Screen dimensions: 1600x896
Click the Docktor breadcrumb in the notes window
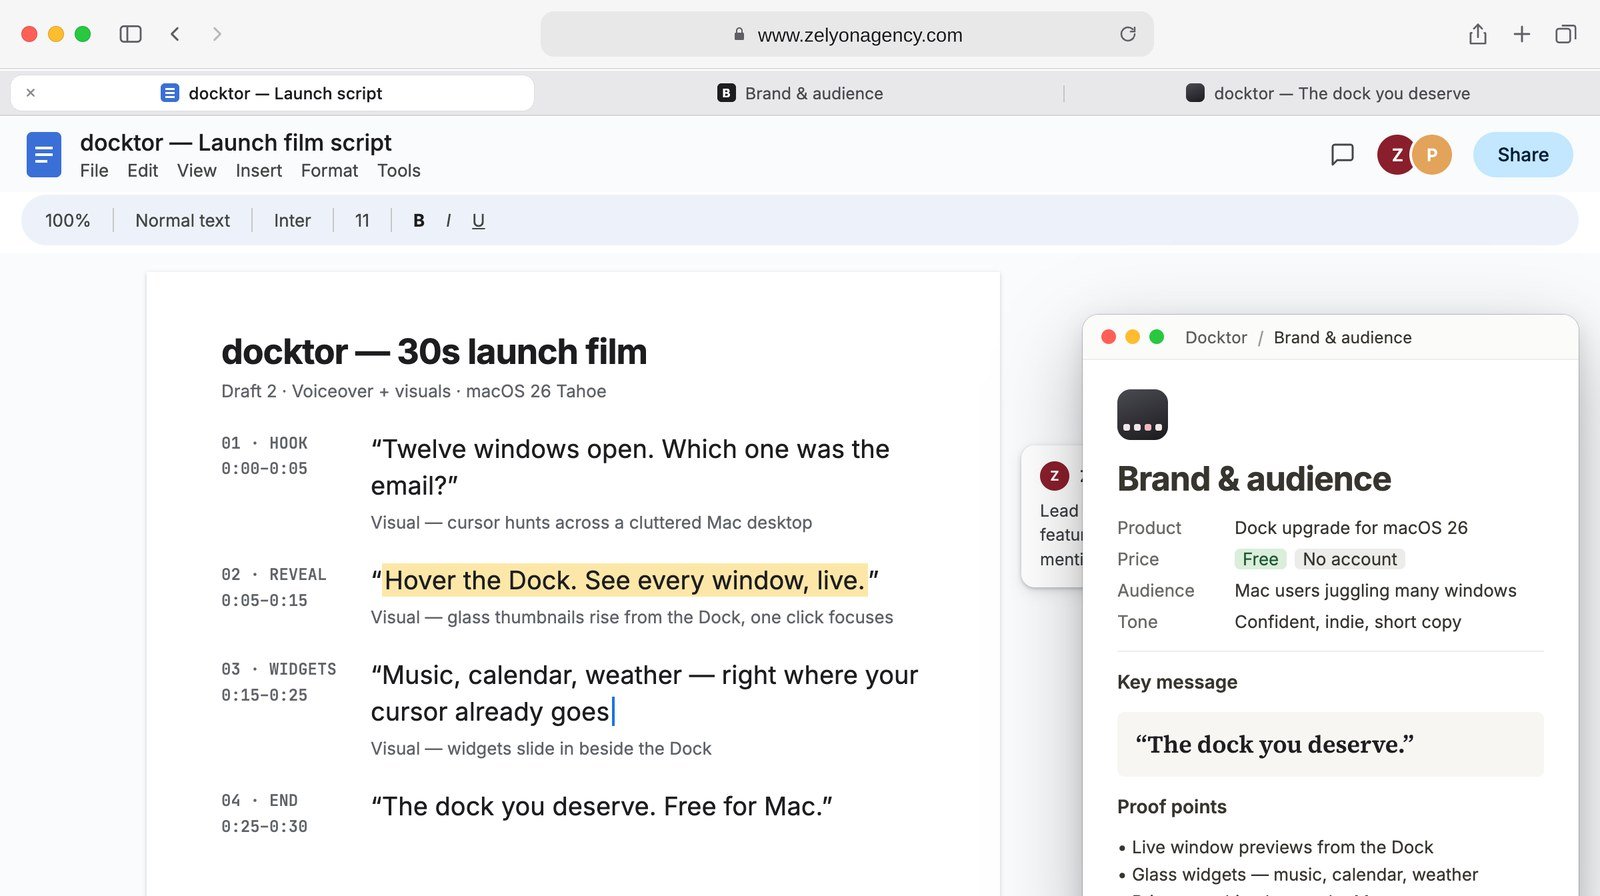(x=1216, y=338)
